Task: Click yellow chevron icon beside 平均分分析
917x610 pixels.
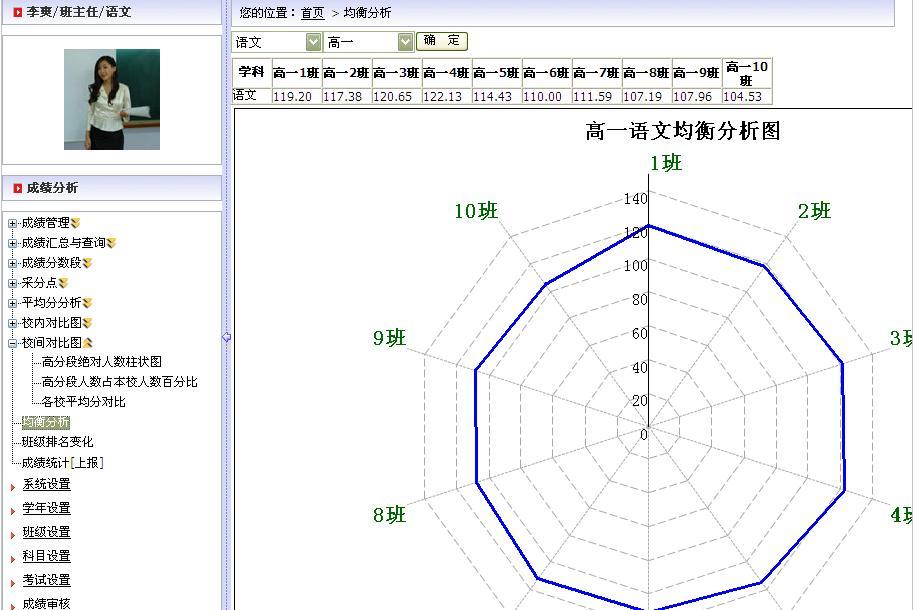Action: [x=88, y=303]
